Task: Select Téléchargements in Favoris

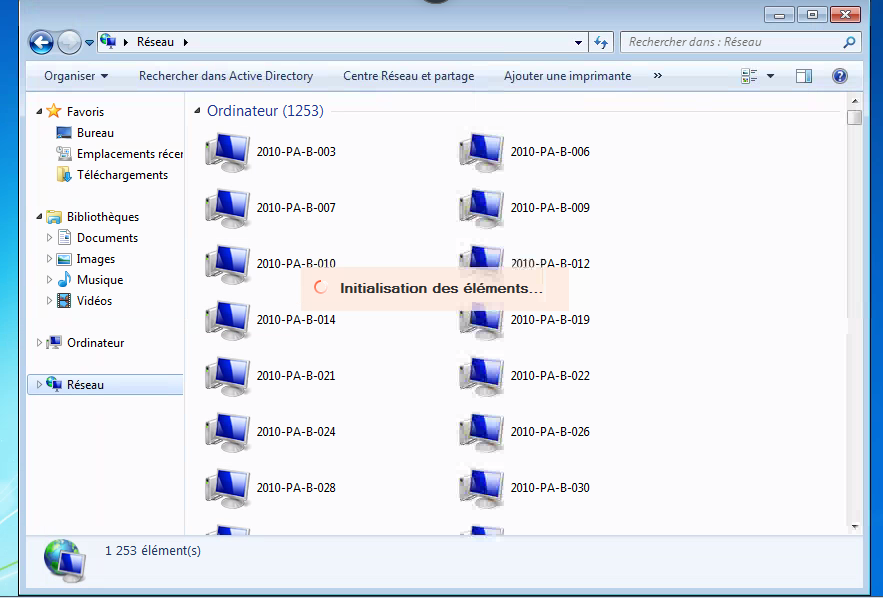Action: point(122,175)
